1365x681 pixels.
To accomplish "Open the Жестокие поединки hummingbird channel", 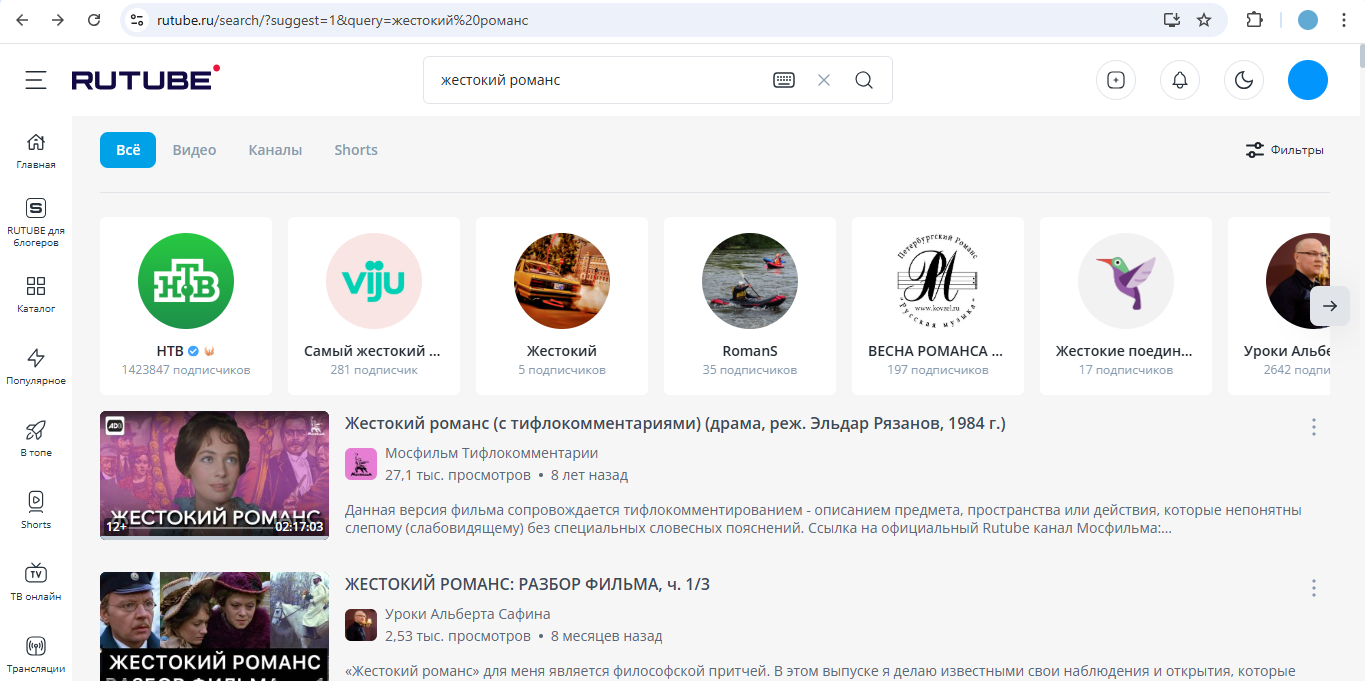I will pyautogui.click(x=1126, y=306).
